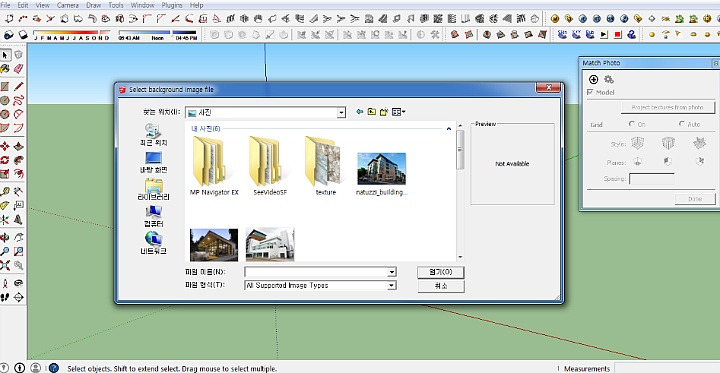Viewport: 720px width, 373px height.
Task: Click the help question mark in status bar
Action: 54,368
